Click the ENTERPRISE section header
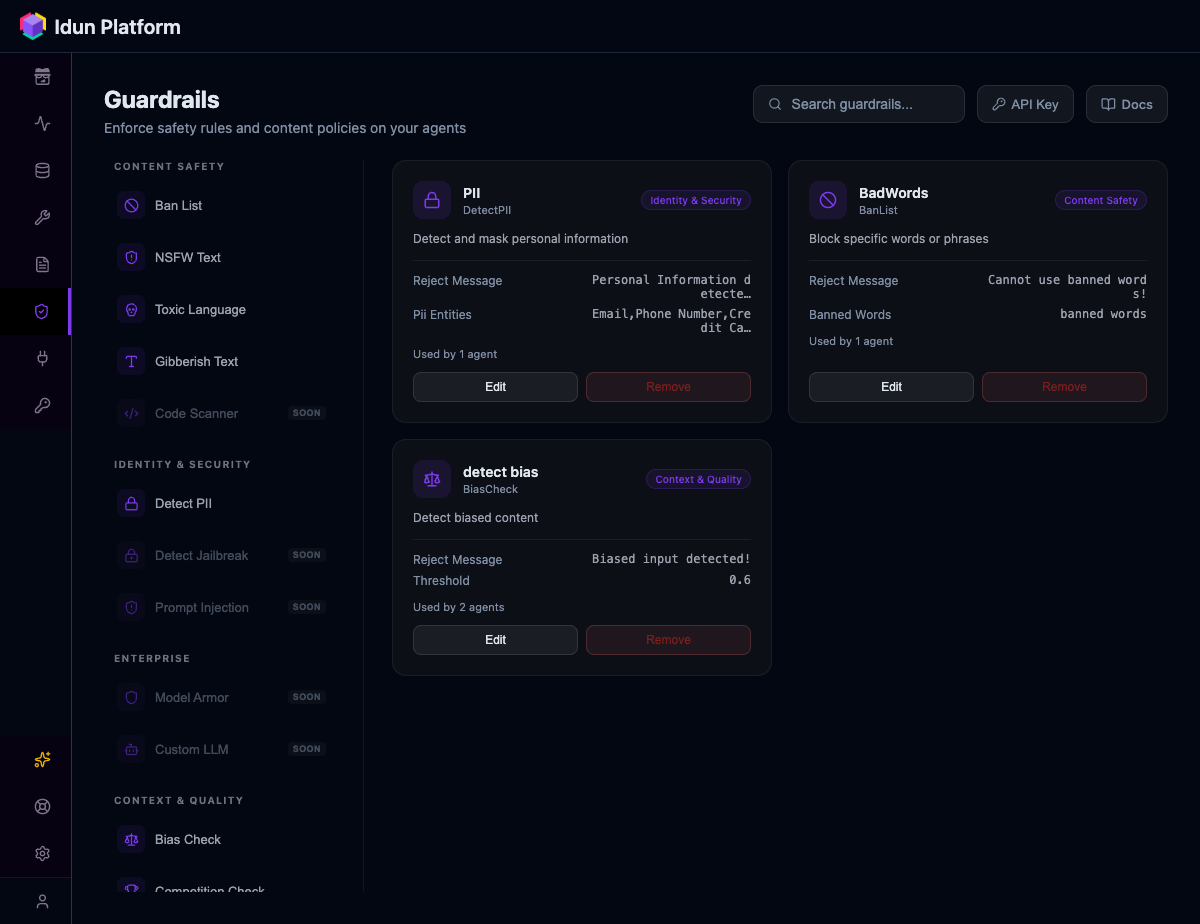Viewport: 1200px width, 924px height. tap(152, 659)
